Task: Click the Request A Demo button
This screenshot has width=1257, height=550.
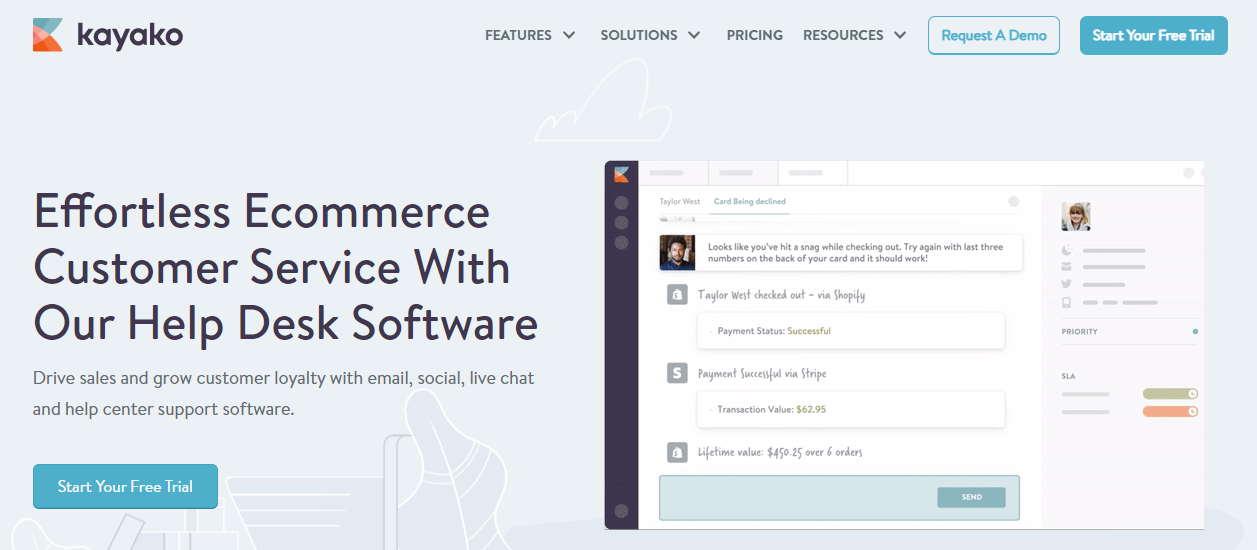Action: 994,35
